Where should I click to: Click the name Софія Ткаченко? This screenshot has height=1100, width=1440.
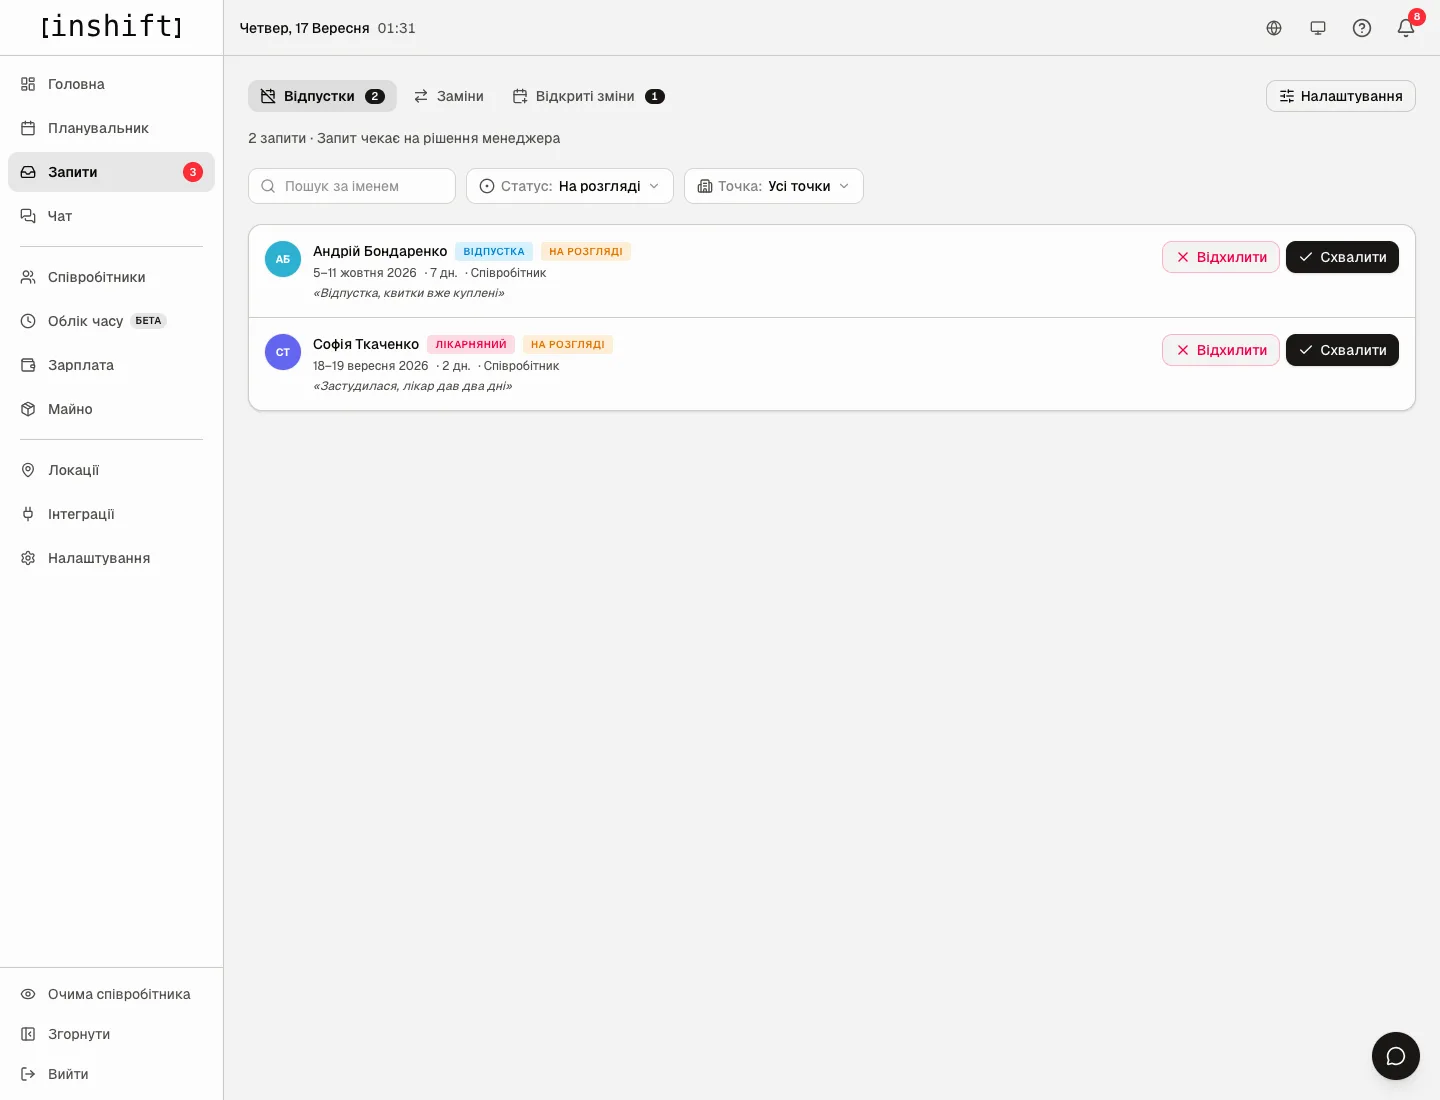366,344
